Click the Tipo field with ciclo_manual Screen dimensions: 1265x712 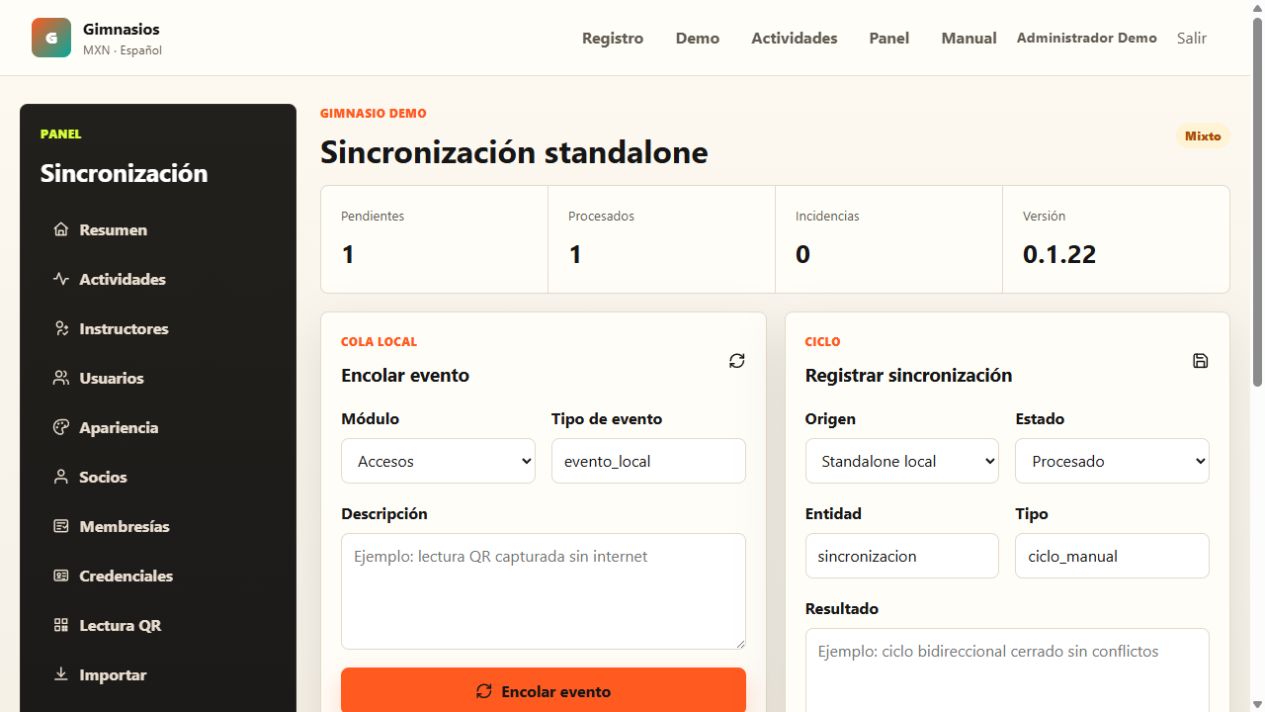tap(1112, 556)
